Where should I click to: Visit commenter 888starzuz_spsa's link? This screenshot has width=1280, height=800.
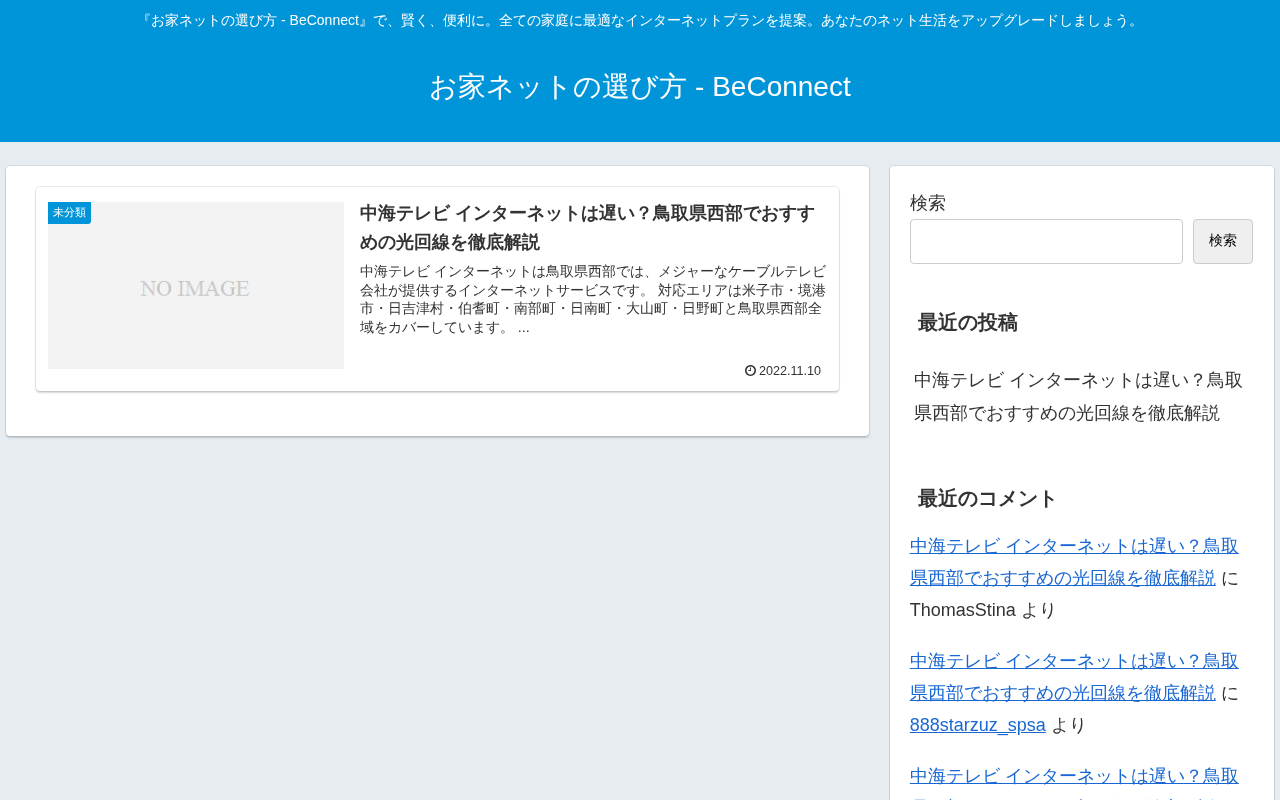(x=978, y=725)
